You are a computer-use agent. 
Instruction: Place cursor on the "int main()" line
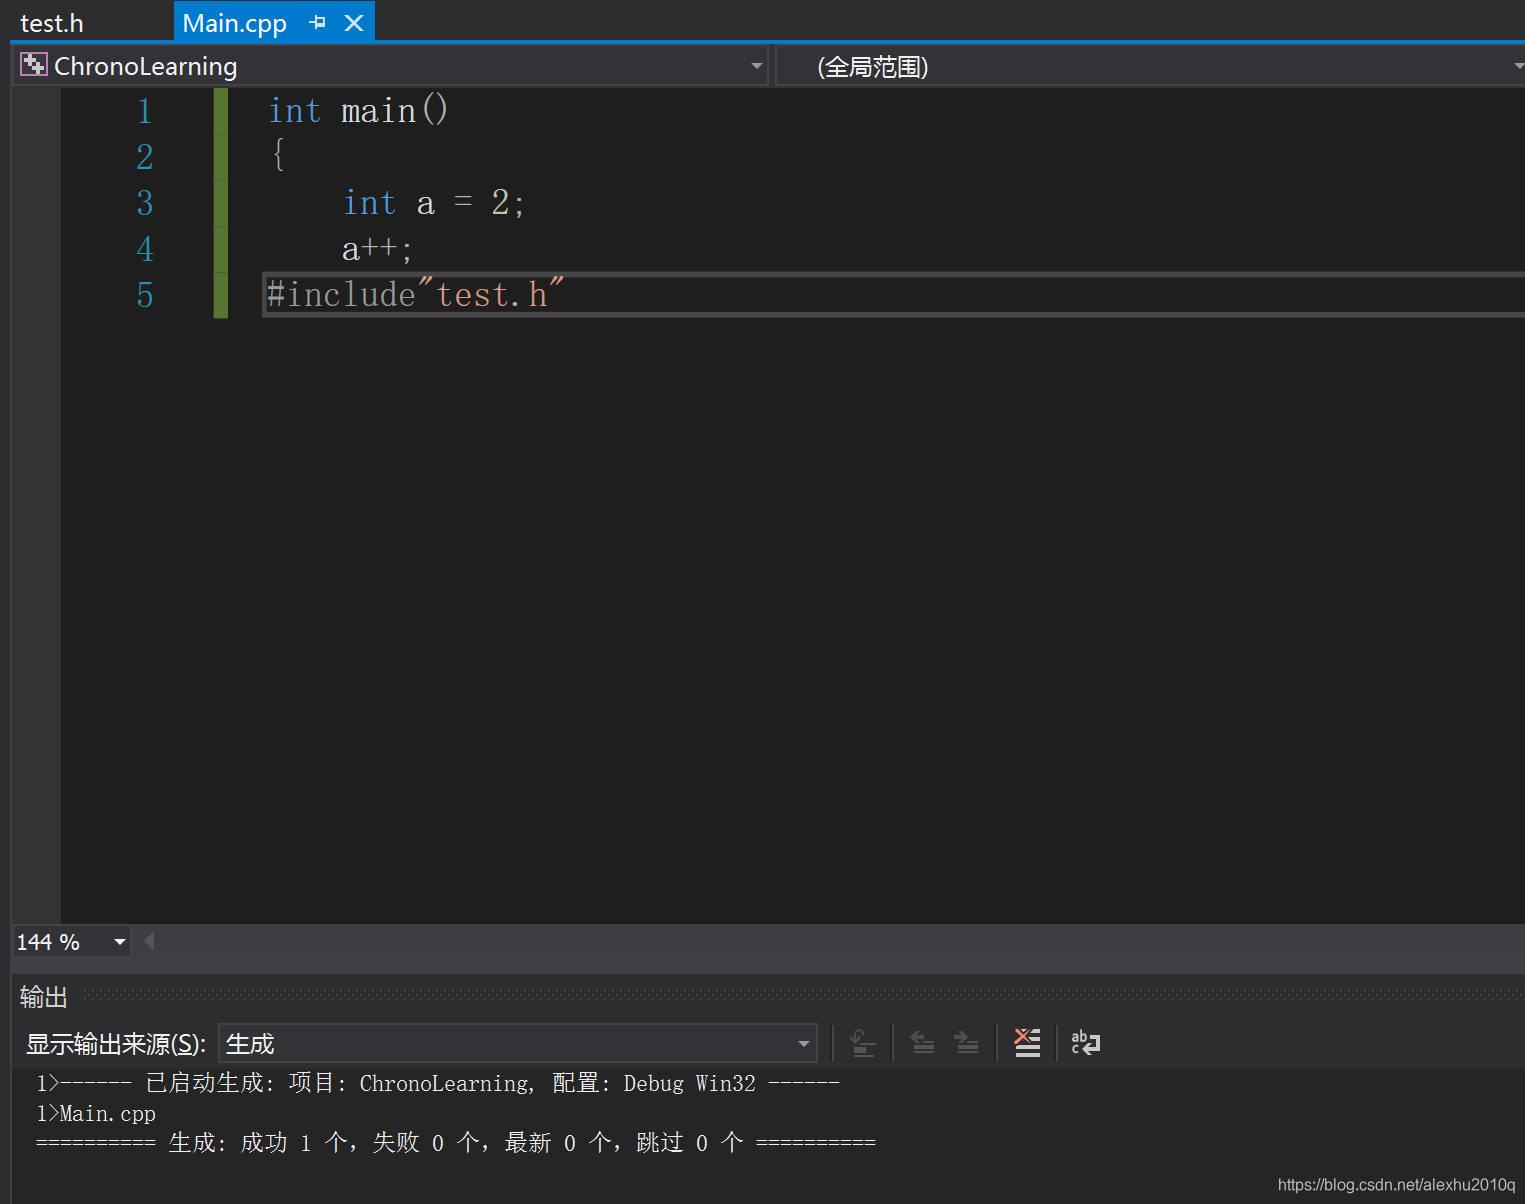[x=358, y=110]
